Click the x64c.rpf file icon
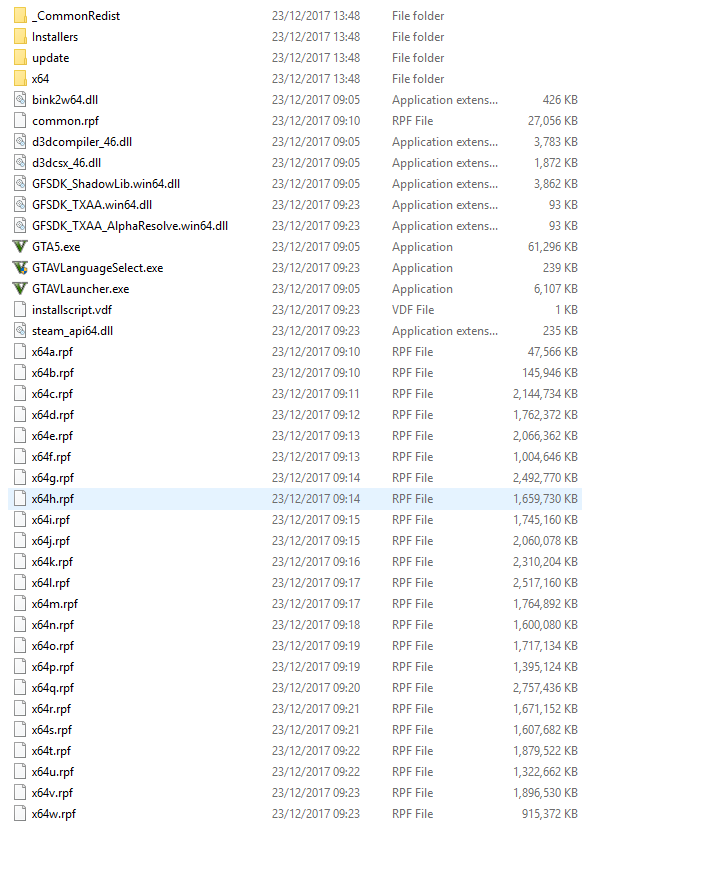 coord(20,394)
